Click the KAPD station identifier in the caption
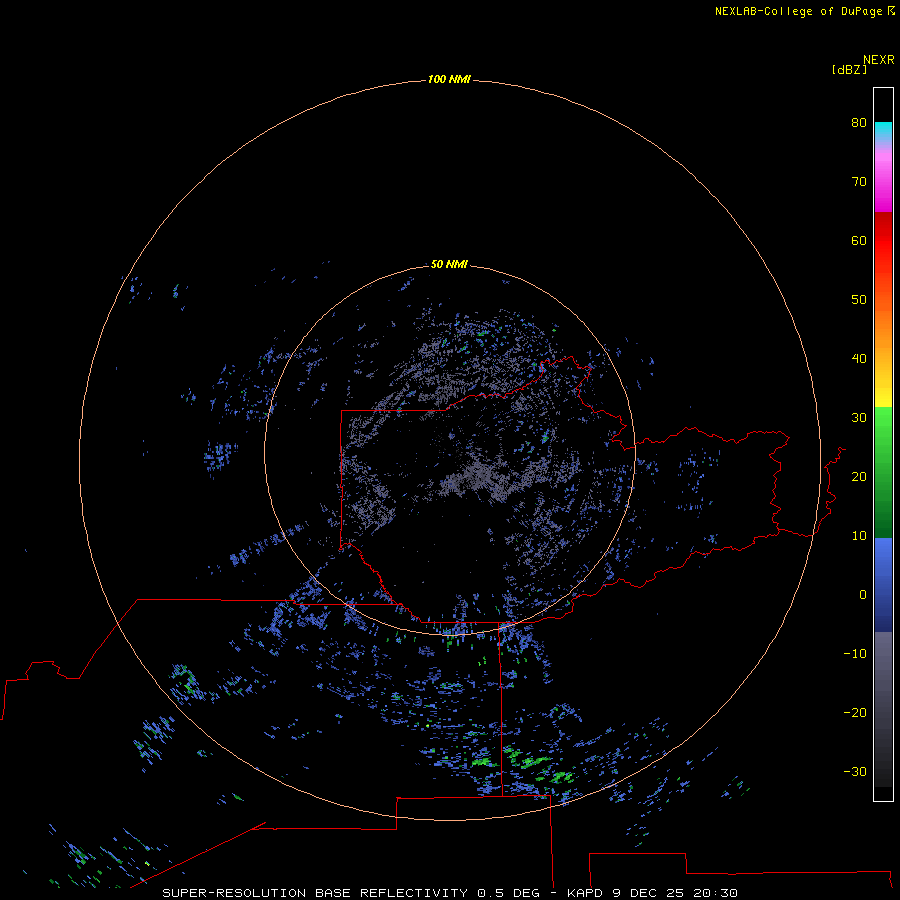This screenshot has width=900, height=900. coord(585,893)
